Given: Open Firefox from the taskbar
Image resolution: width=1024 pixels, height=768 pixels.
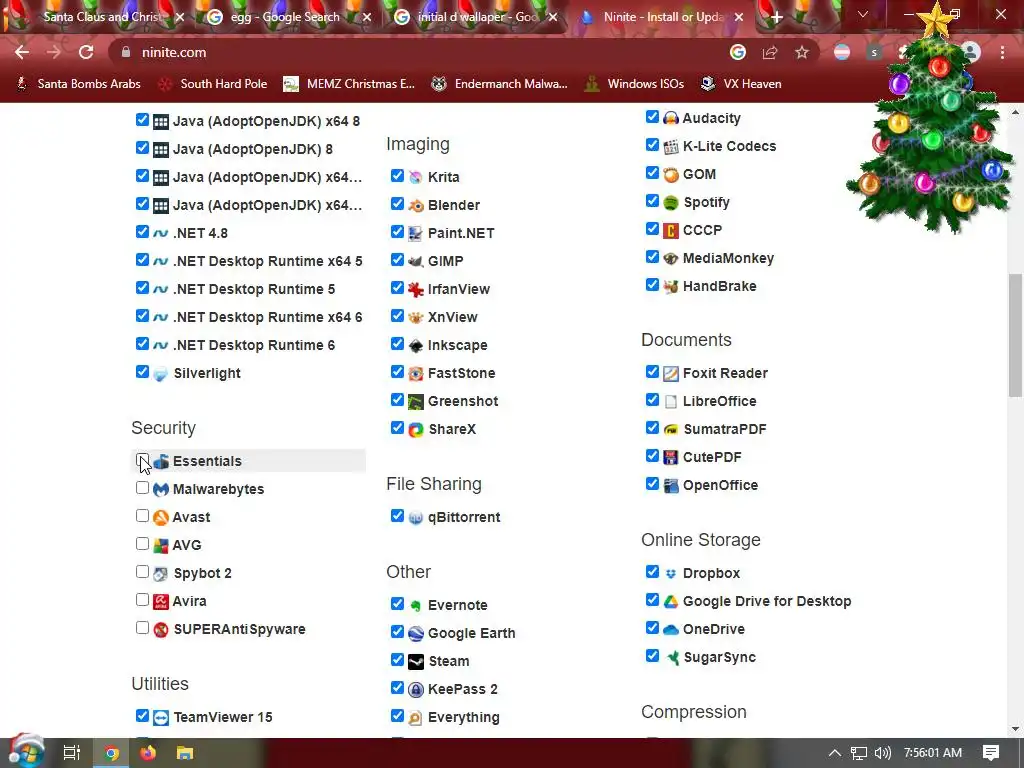Looking at the screenshot, I should click(x=148, y=753).
